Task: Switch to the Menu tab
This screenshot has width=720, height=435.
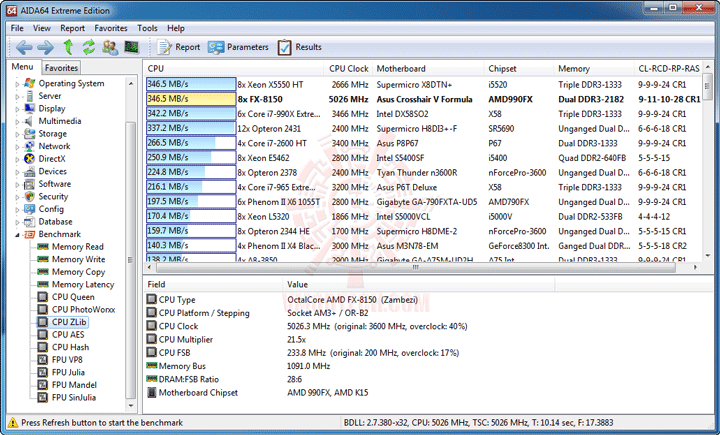Action: tap(22, 67)
